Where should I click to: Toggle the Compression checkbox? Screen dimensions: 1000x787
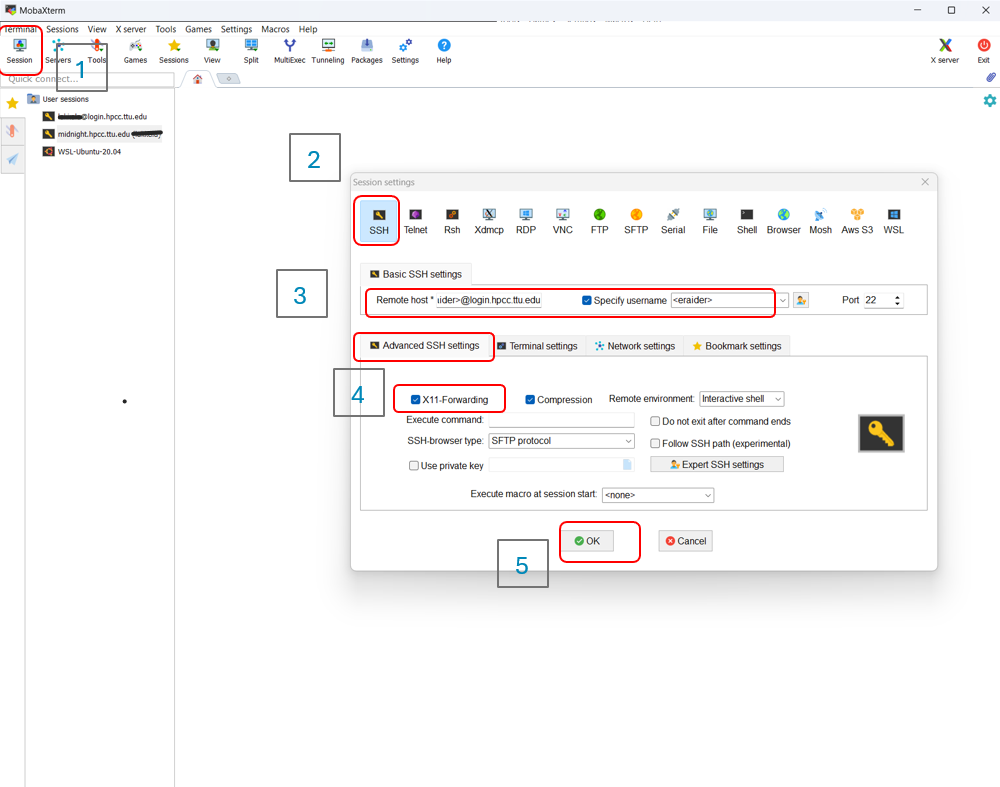[530, 400]
